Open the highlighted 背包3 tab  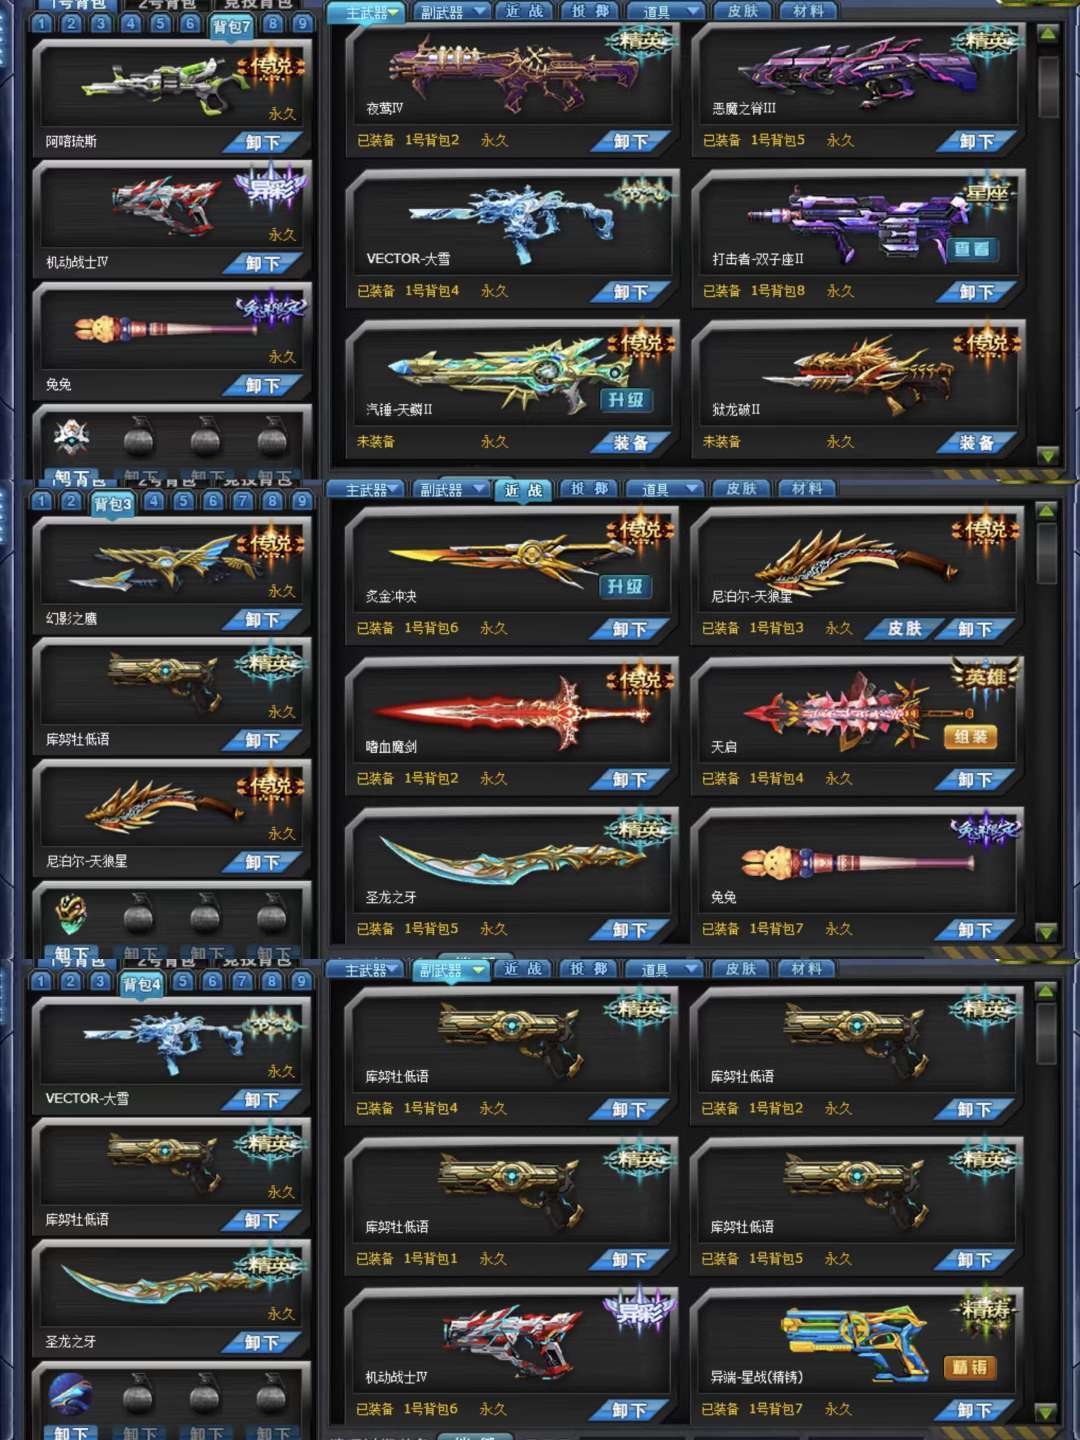pos(112,505)
